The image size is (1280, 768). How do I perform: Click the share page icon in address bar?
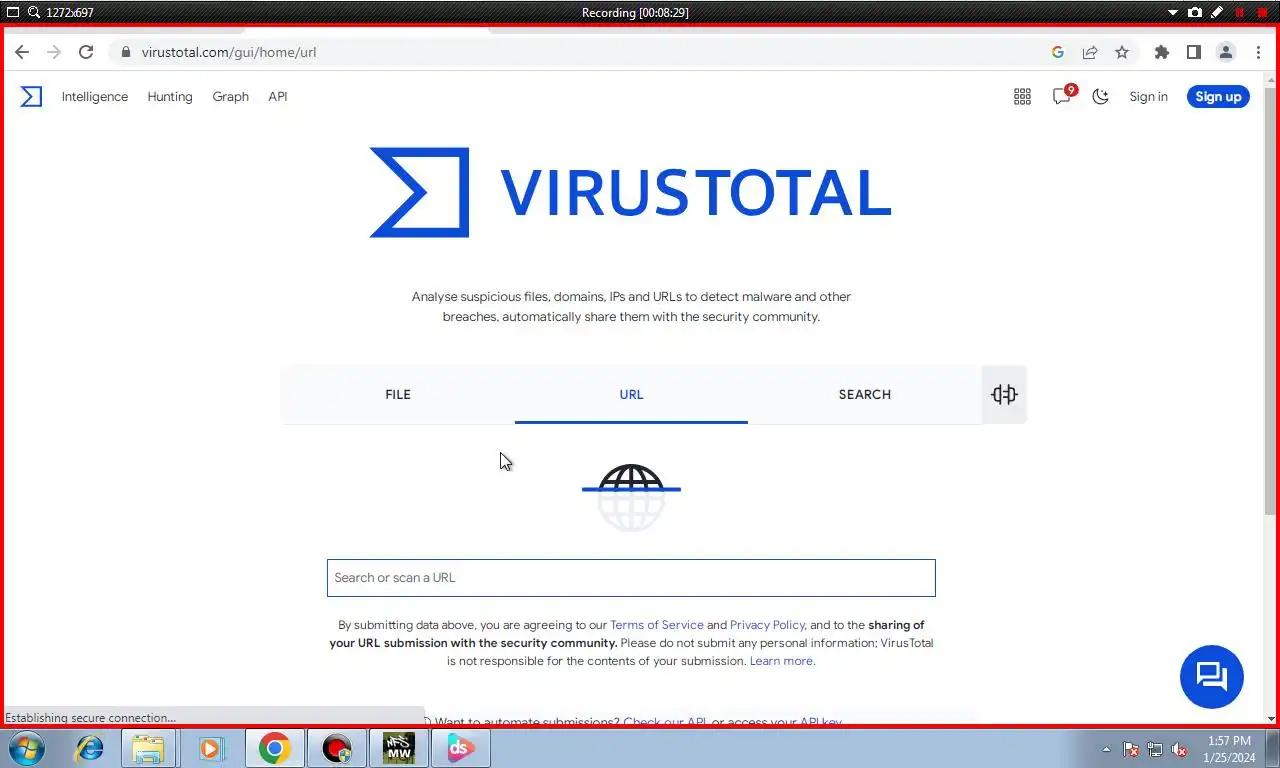1090,52
